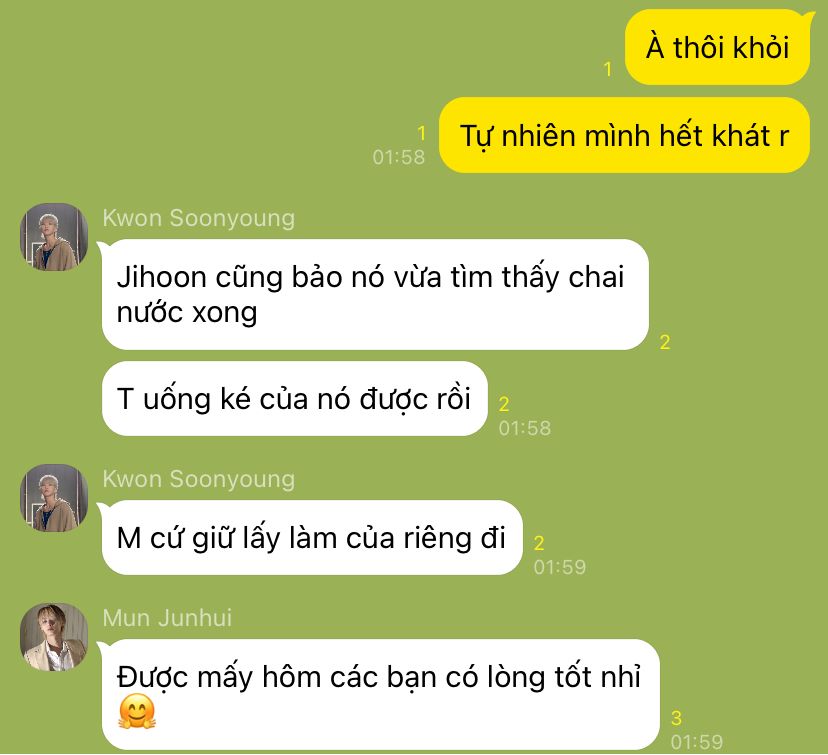
Task: Tap the "Được mấy hôm các bạn có lòng tốt nhỉ" message
Action: [381, 694]
